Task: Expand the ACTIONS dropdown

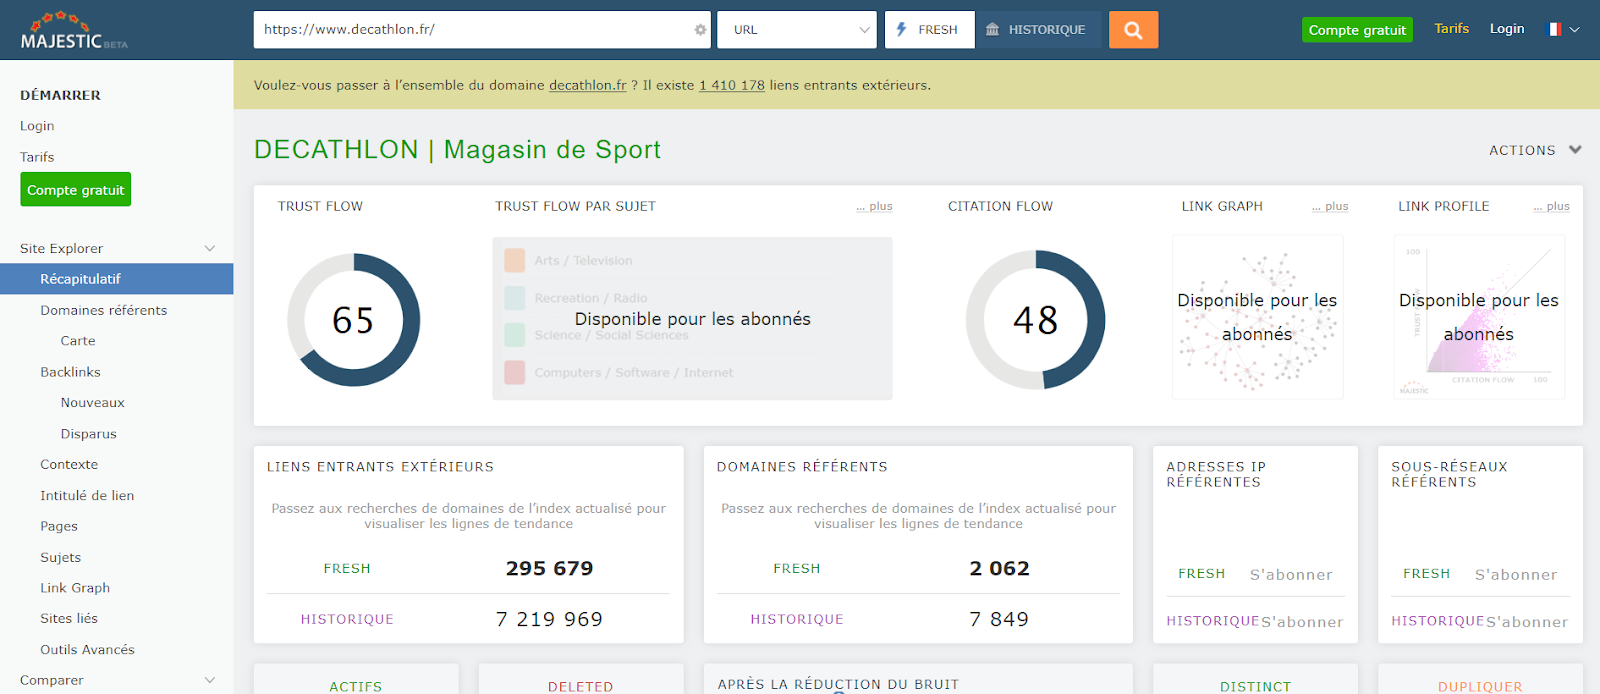Action: point(1535,150)
